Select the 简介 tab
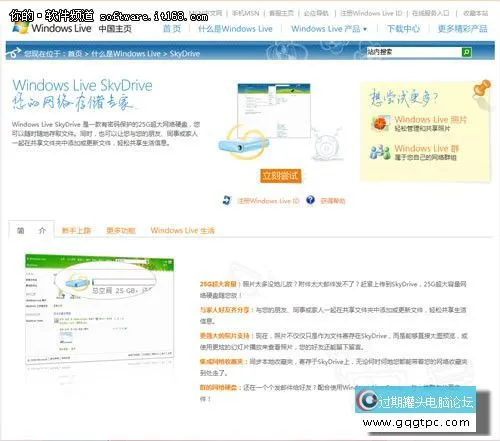The height and width of the screenshot is (441, 500). click(x=31, y=230)
